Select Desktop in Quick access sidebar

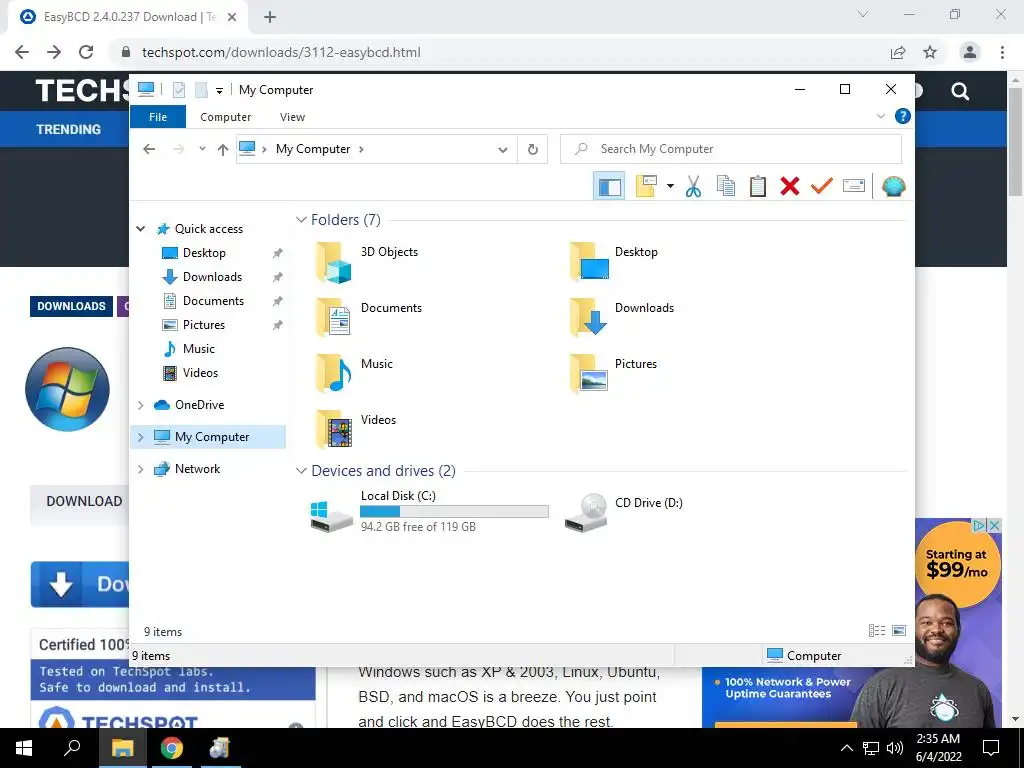[x=204, y=253]
